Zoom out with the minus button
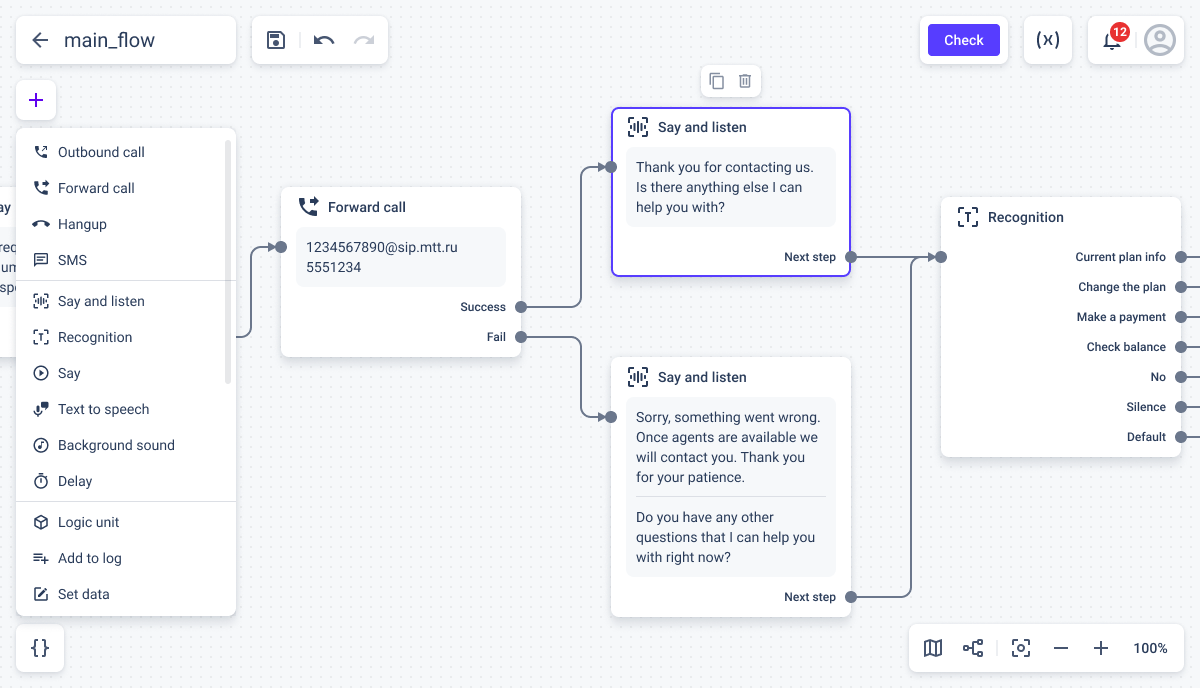 click(1061, 648)
